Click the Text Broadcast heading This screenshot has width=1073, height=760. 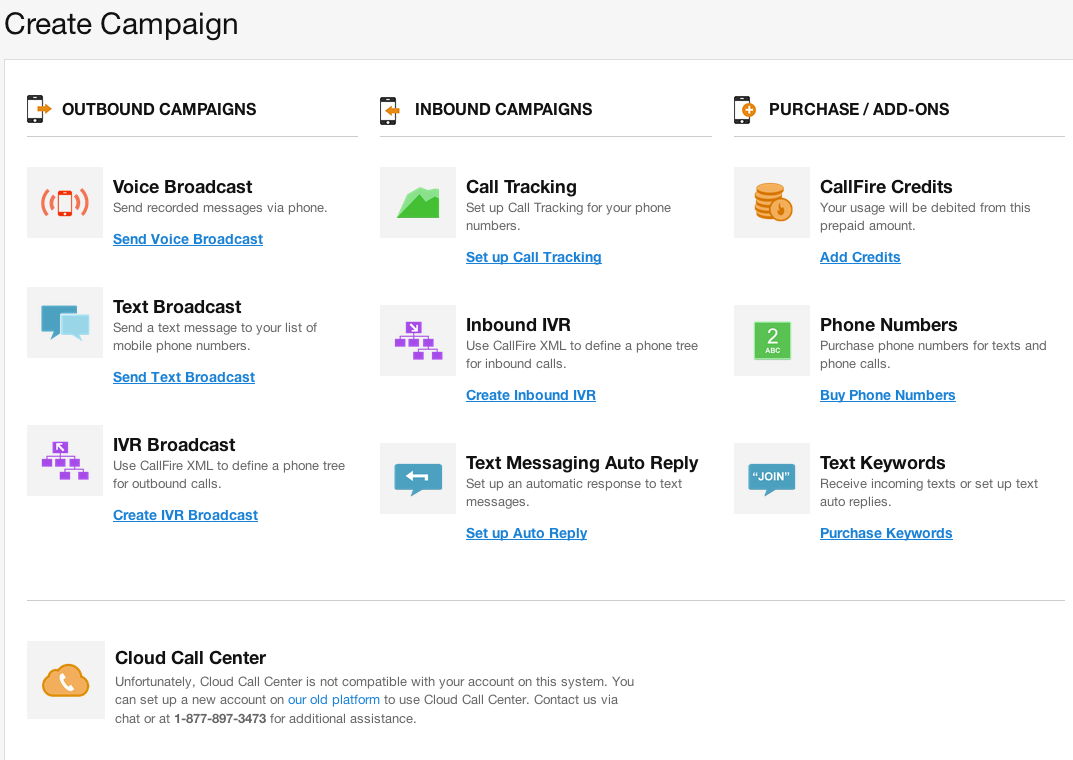(177, 306)
